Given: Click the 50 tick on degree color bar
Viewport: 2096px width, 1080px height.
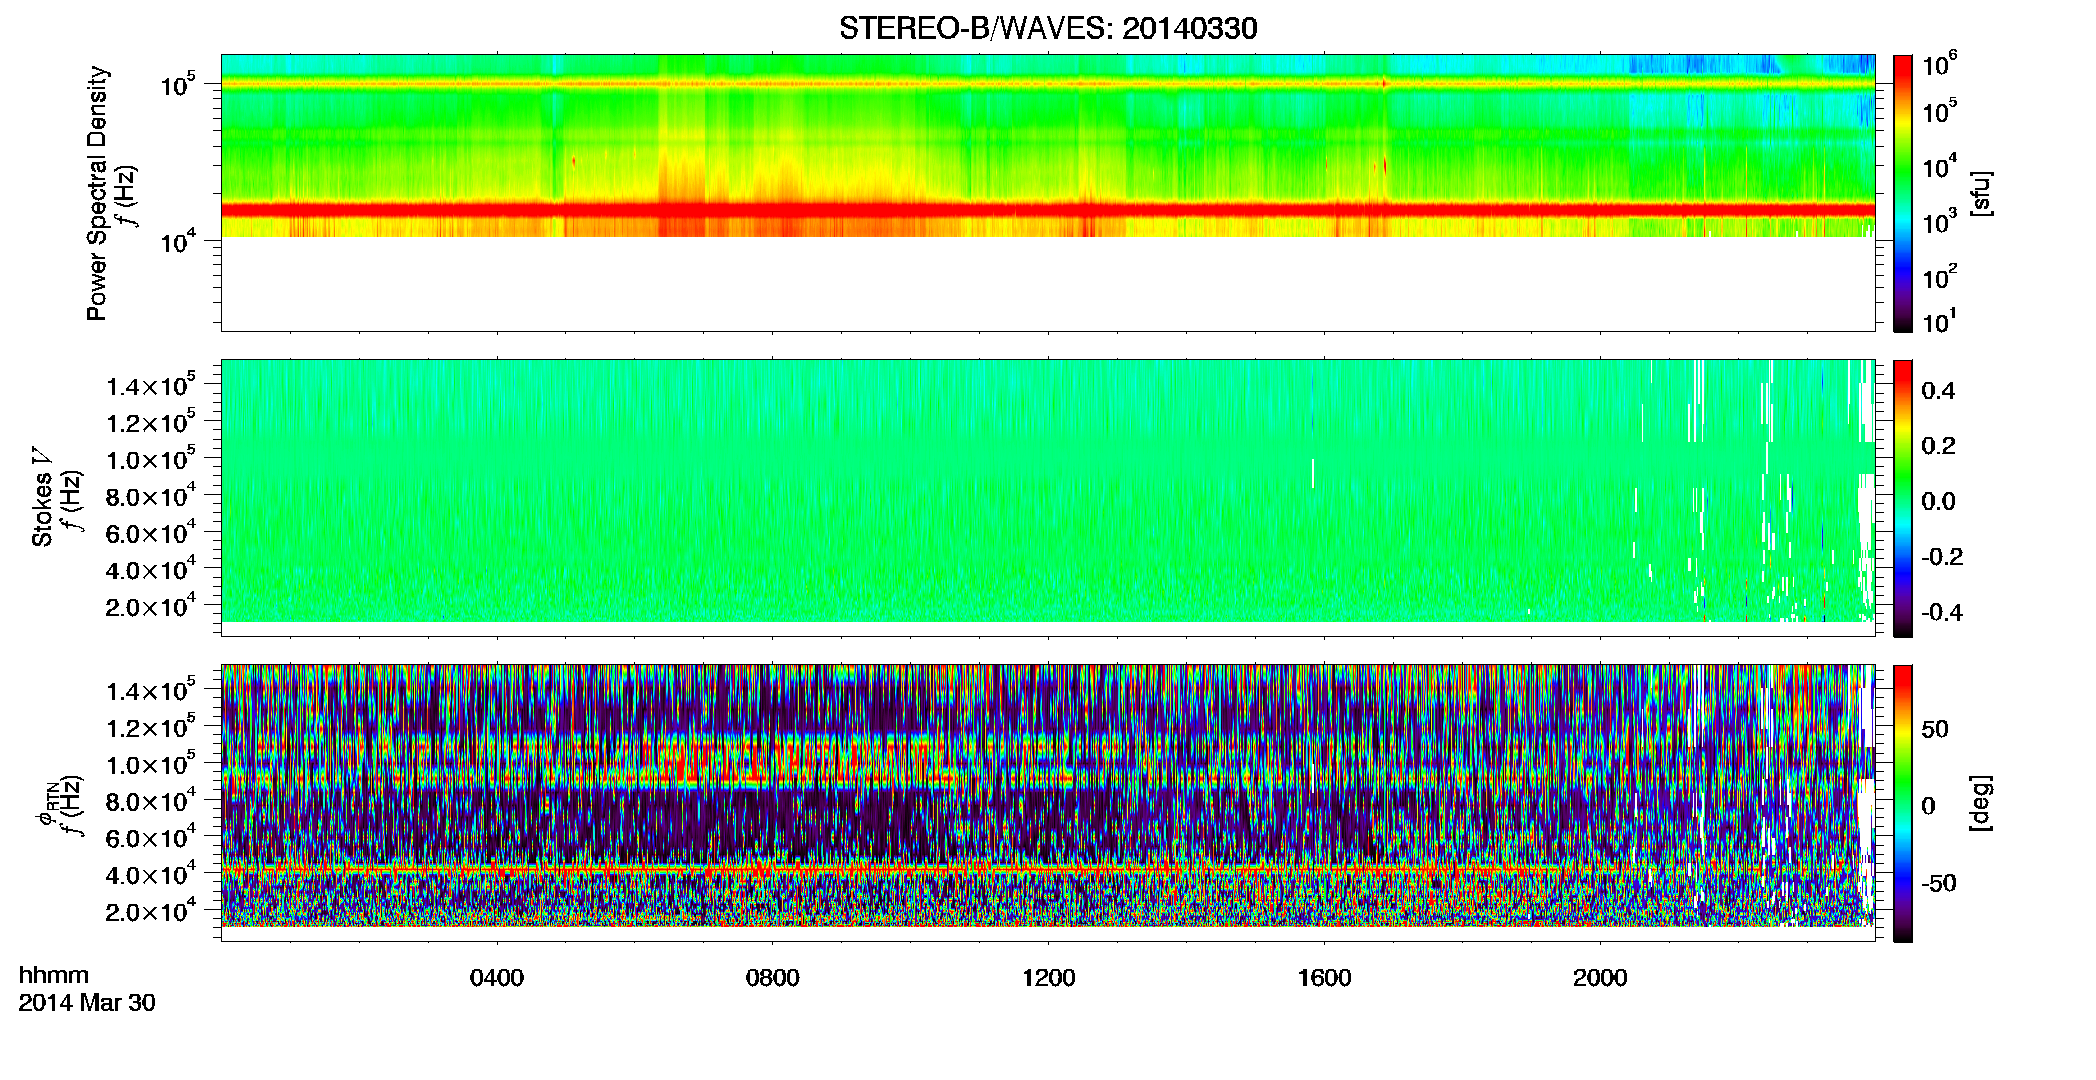Looking at the screenshot, I should coord(1935,729).
